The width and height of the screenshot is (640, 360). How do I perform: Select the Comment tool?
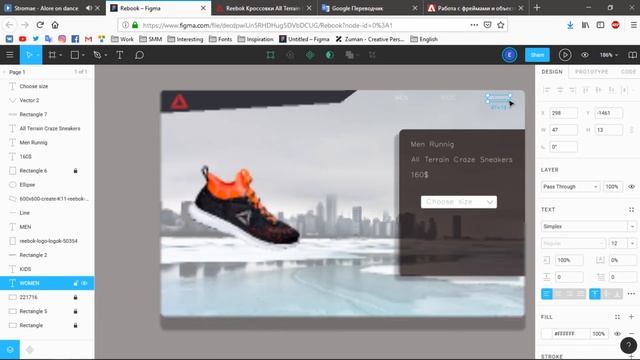[x=139, y=55]
